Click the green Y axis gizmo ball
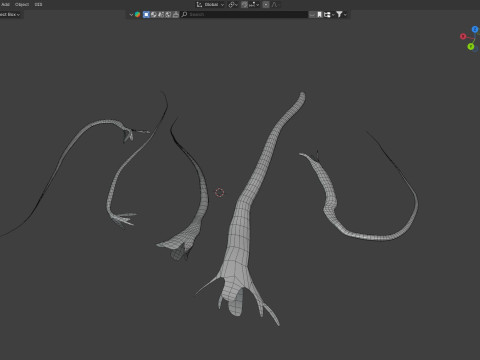Image resolution: width=480 pixels, height=360 pixels. coord(471,46)
